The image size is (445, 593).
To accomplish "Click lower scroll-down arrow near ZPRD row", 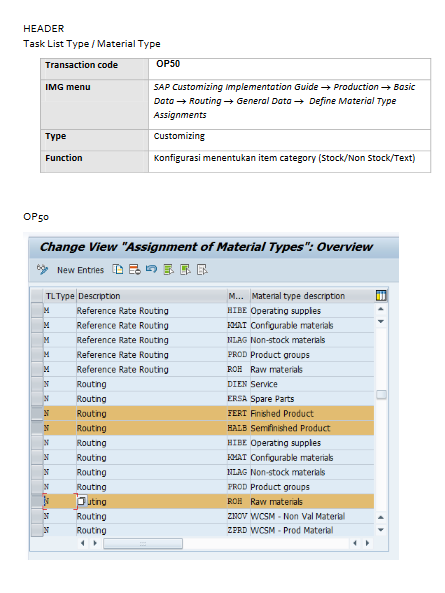I will click(381, 530).
